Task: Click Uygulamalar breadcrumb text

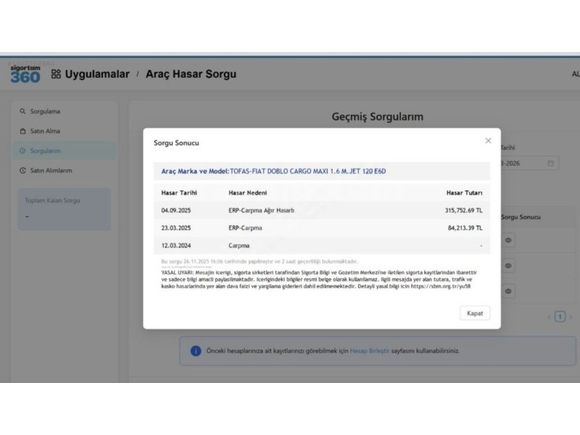Action: tap(97, 74)
